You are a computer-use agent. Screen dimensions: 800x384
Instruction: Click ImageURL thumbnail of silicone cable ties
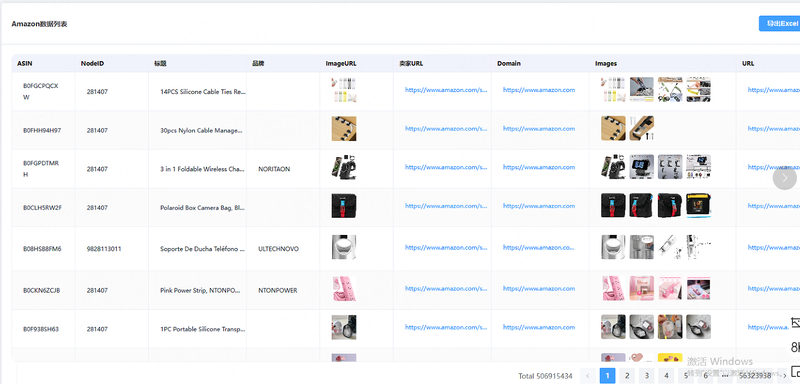(x=344, y=90)
